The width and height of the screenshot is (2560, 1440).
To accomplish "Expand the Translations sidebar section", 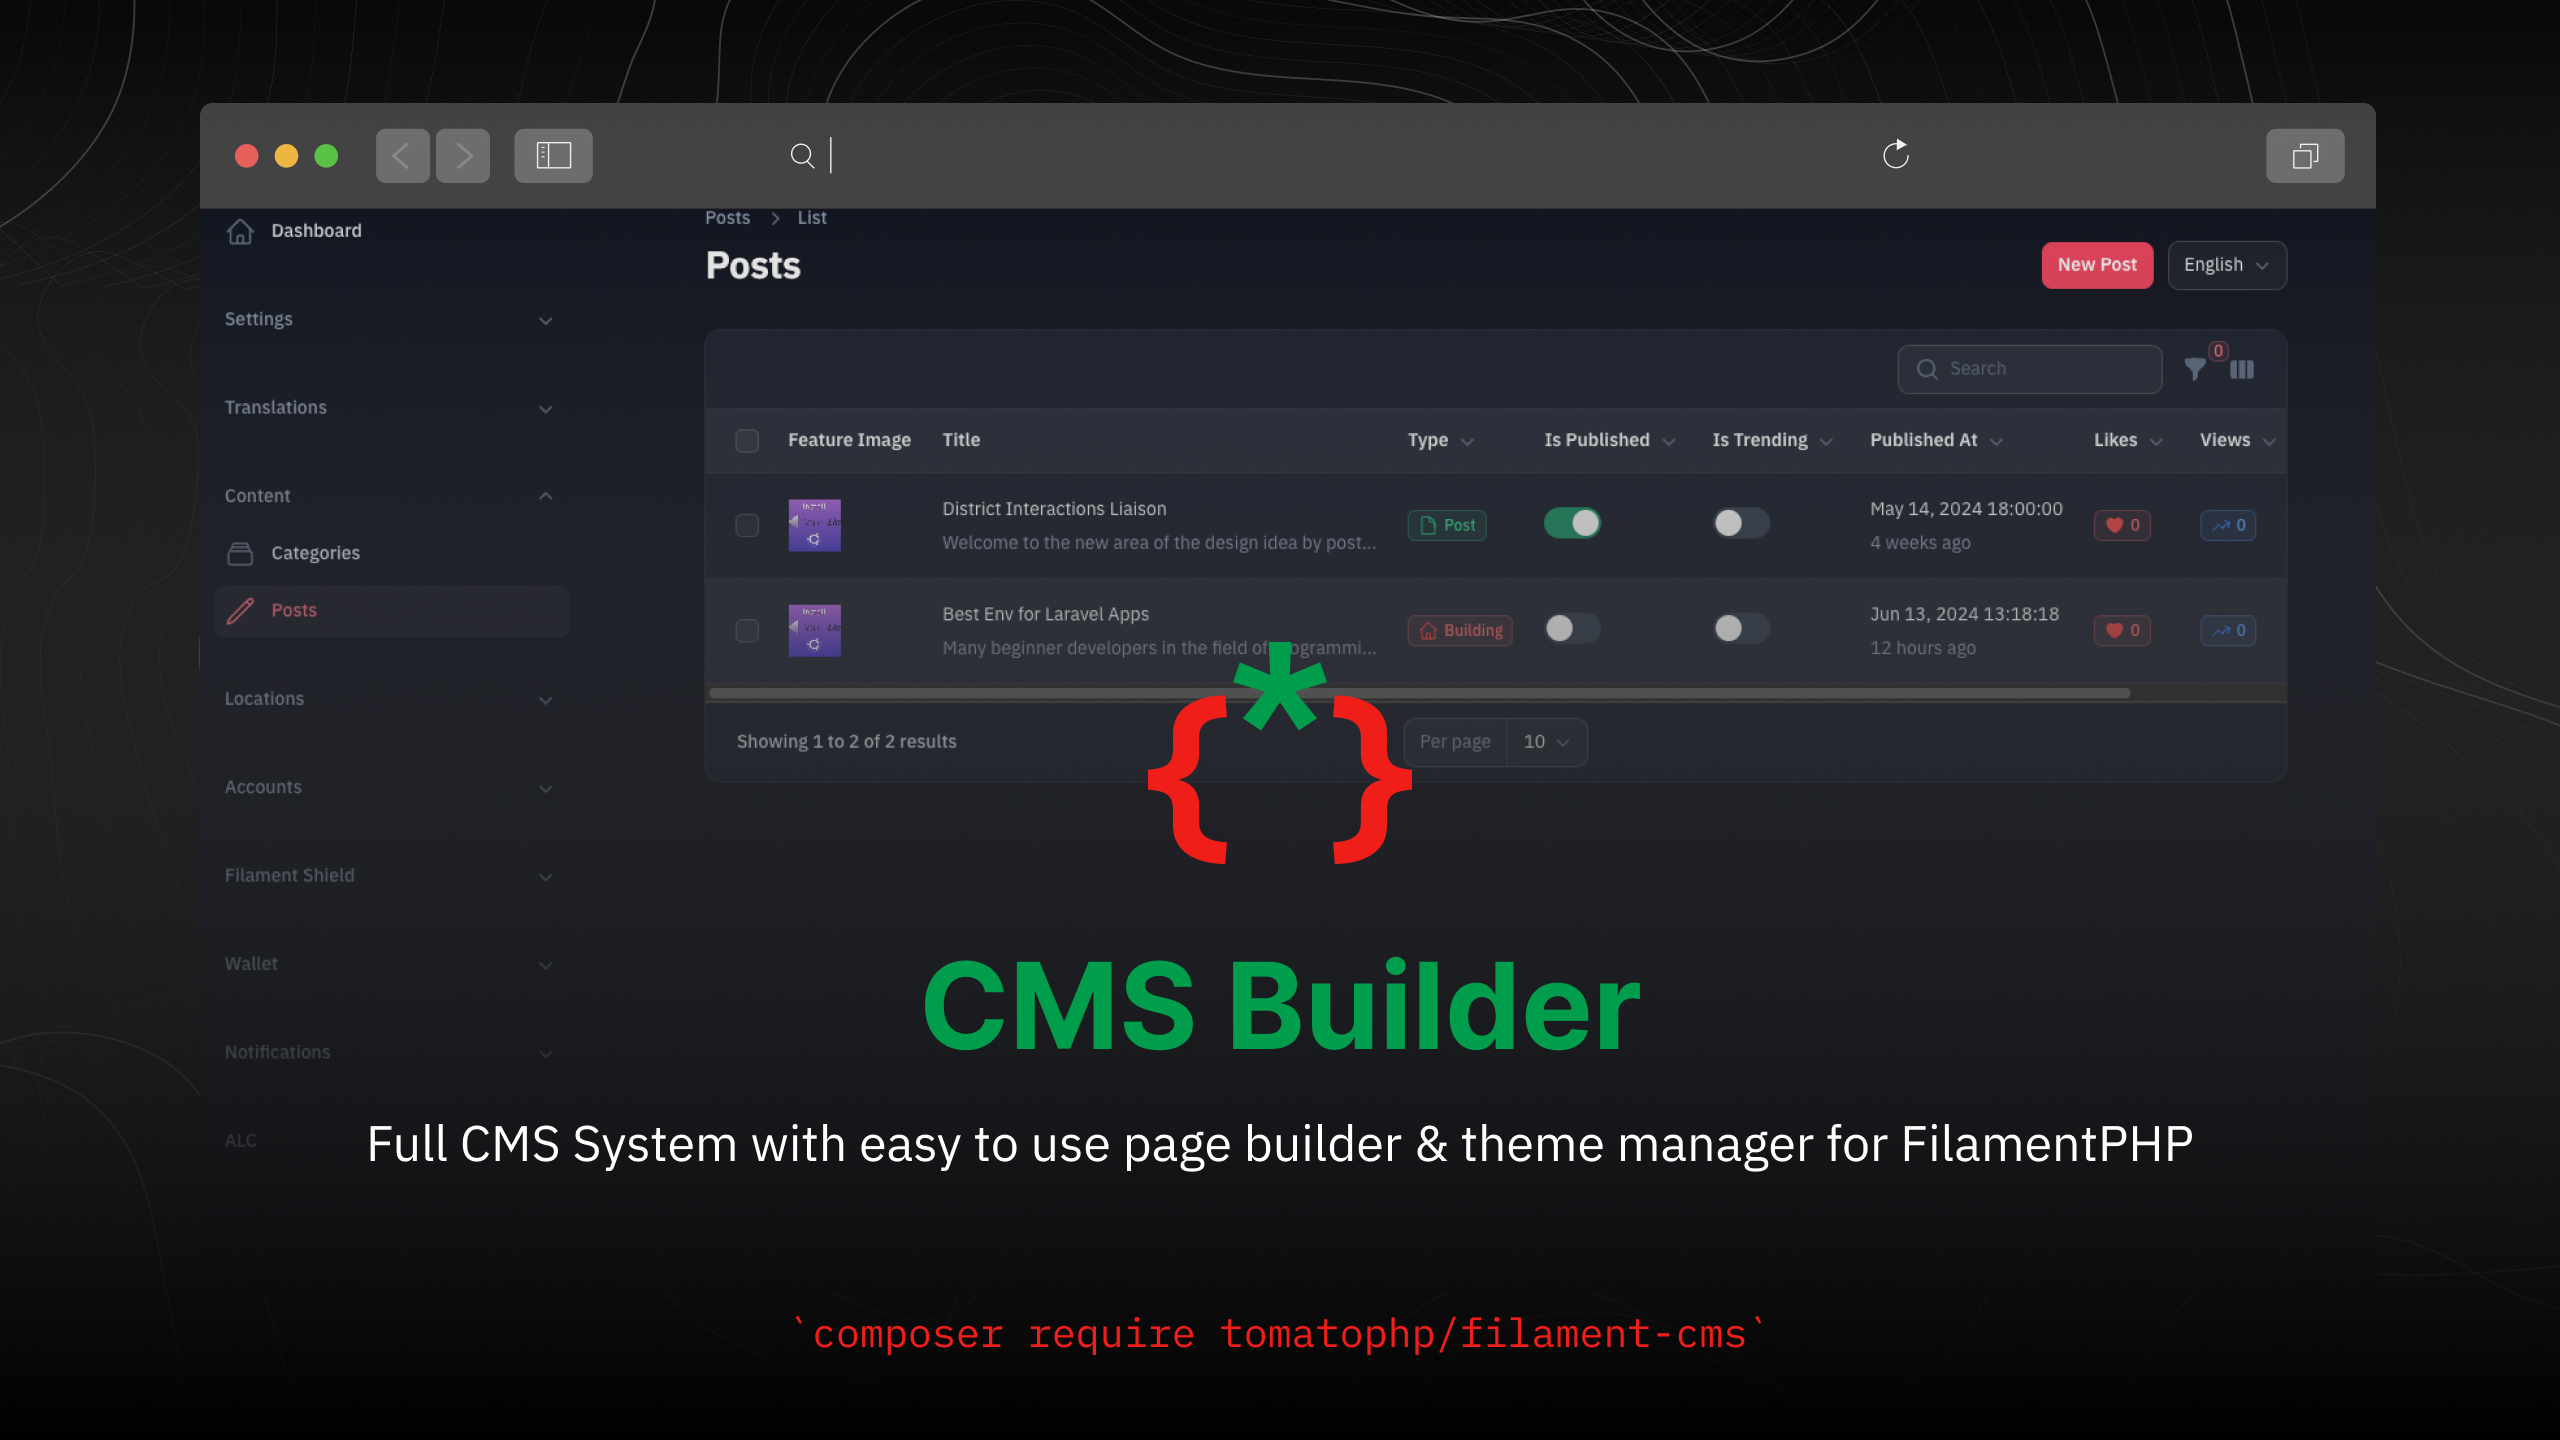I will coord(387,406).
